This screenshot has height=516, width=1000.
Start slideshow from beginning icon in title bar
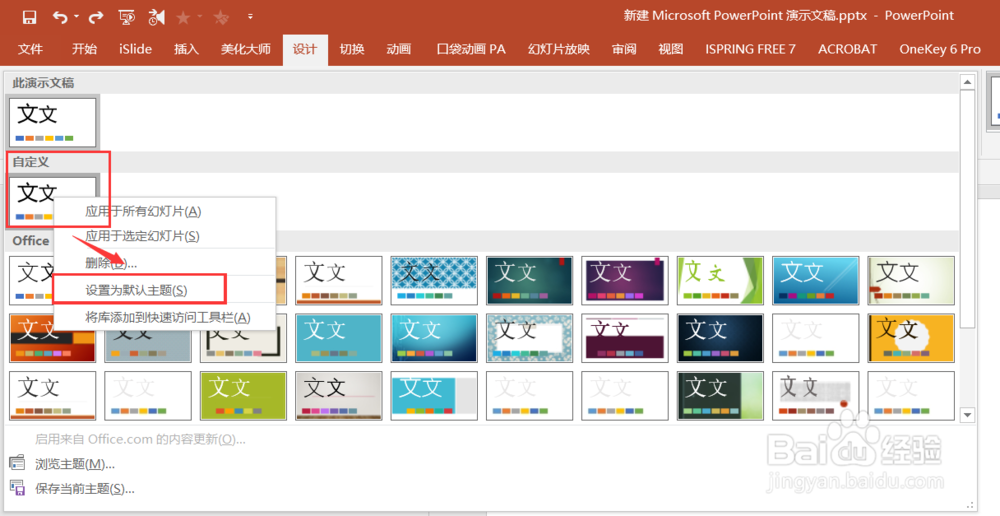[x=126, y=17]
